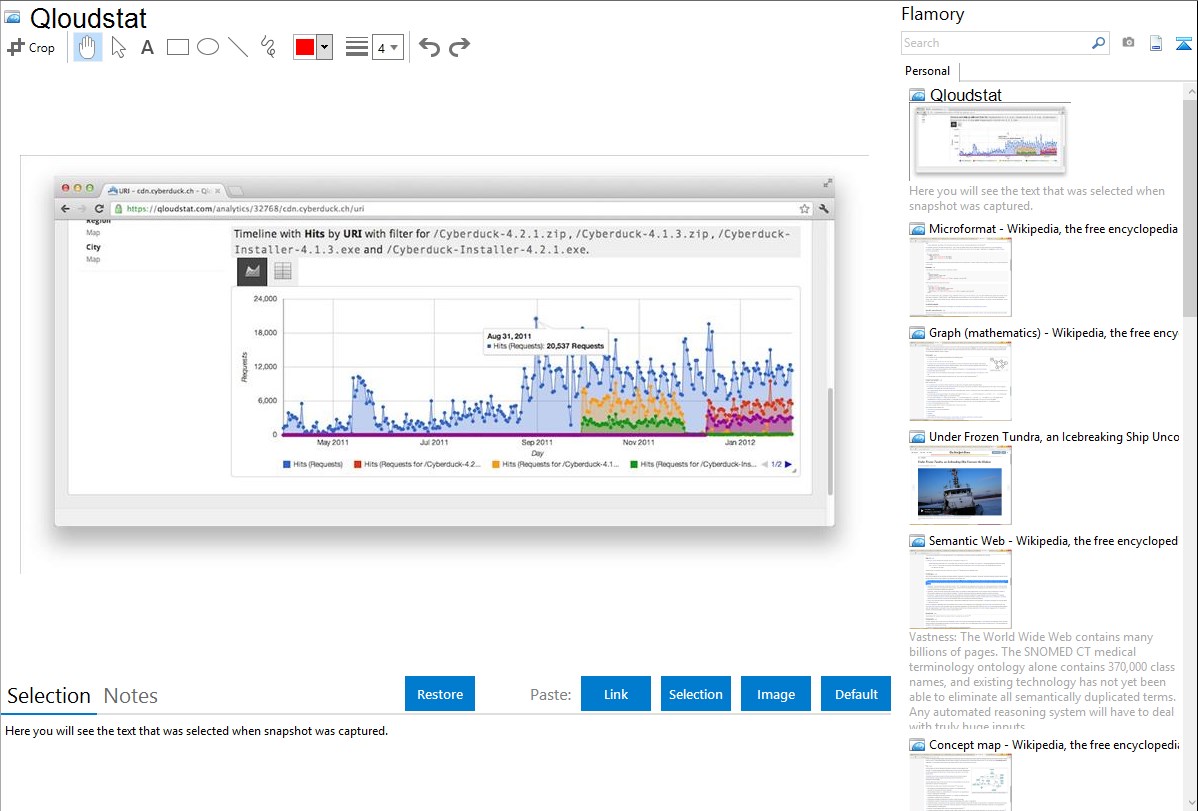Undo the last annotation
The height and width of the screenshot is (811, 1198).
pos(429,47)
